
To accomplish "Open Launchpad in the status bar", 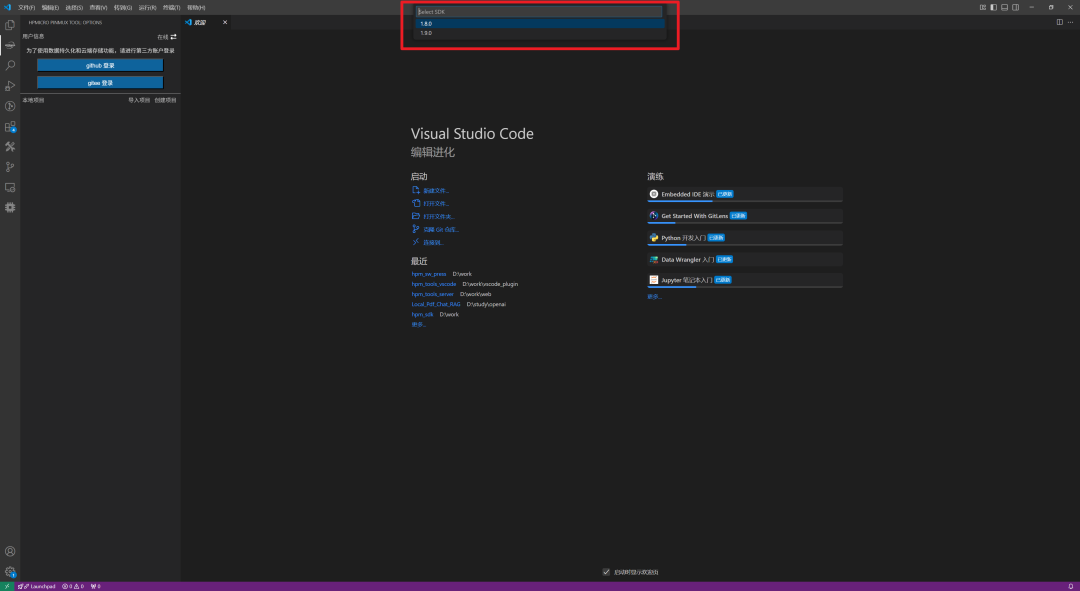I will click(37, 586).
